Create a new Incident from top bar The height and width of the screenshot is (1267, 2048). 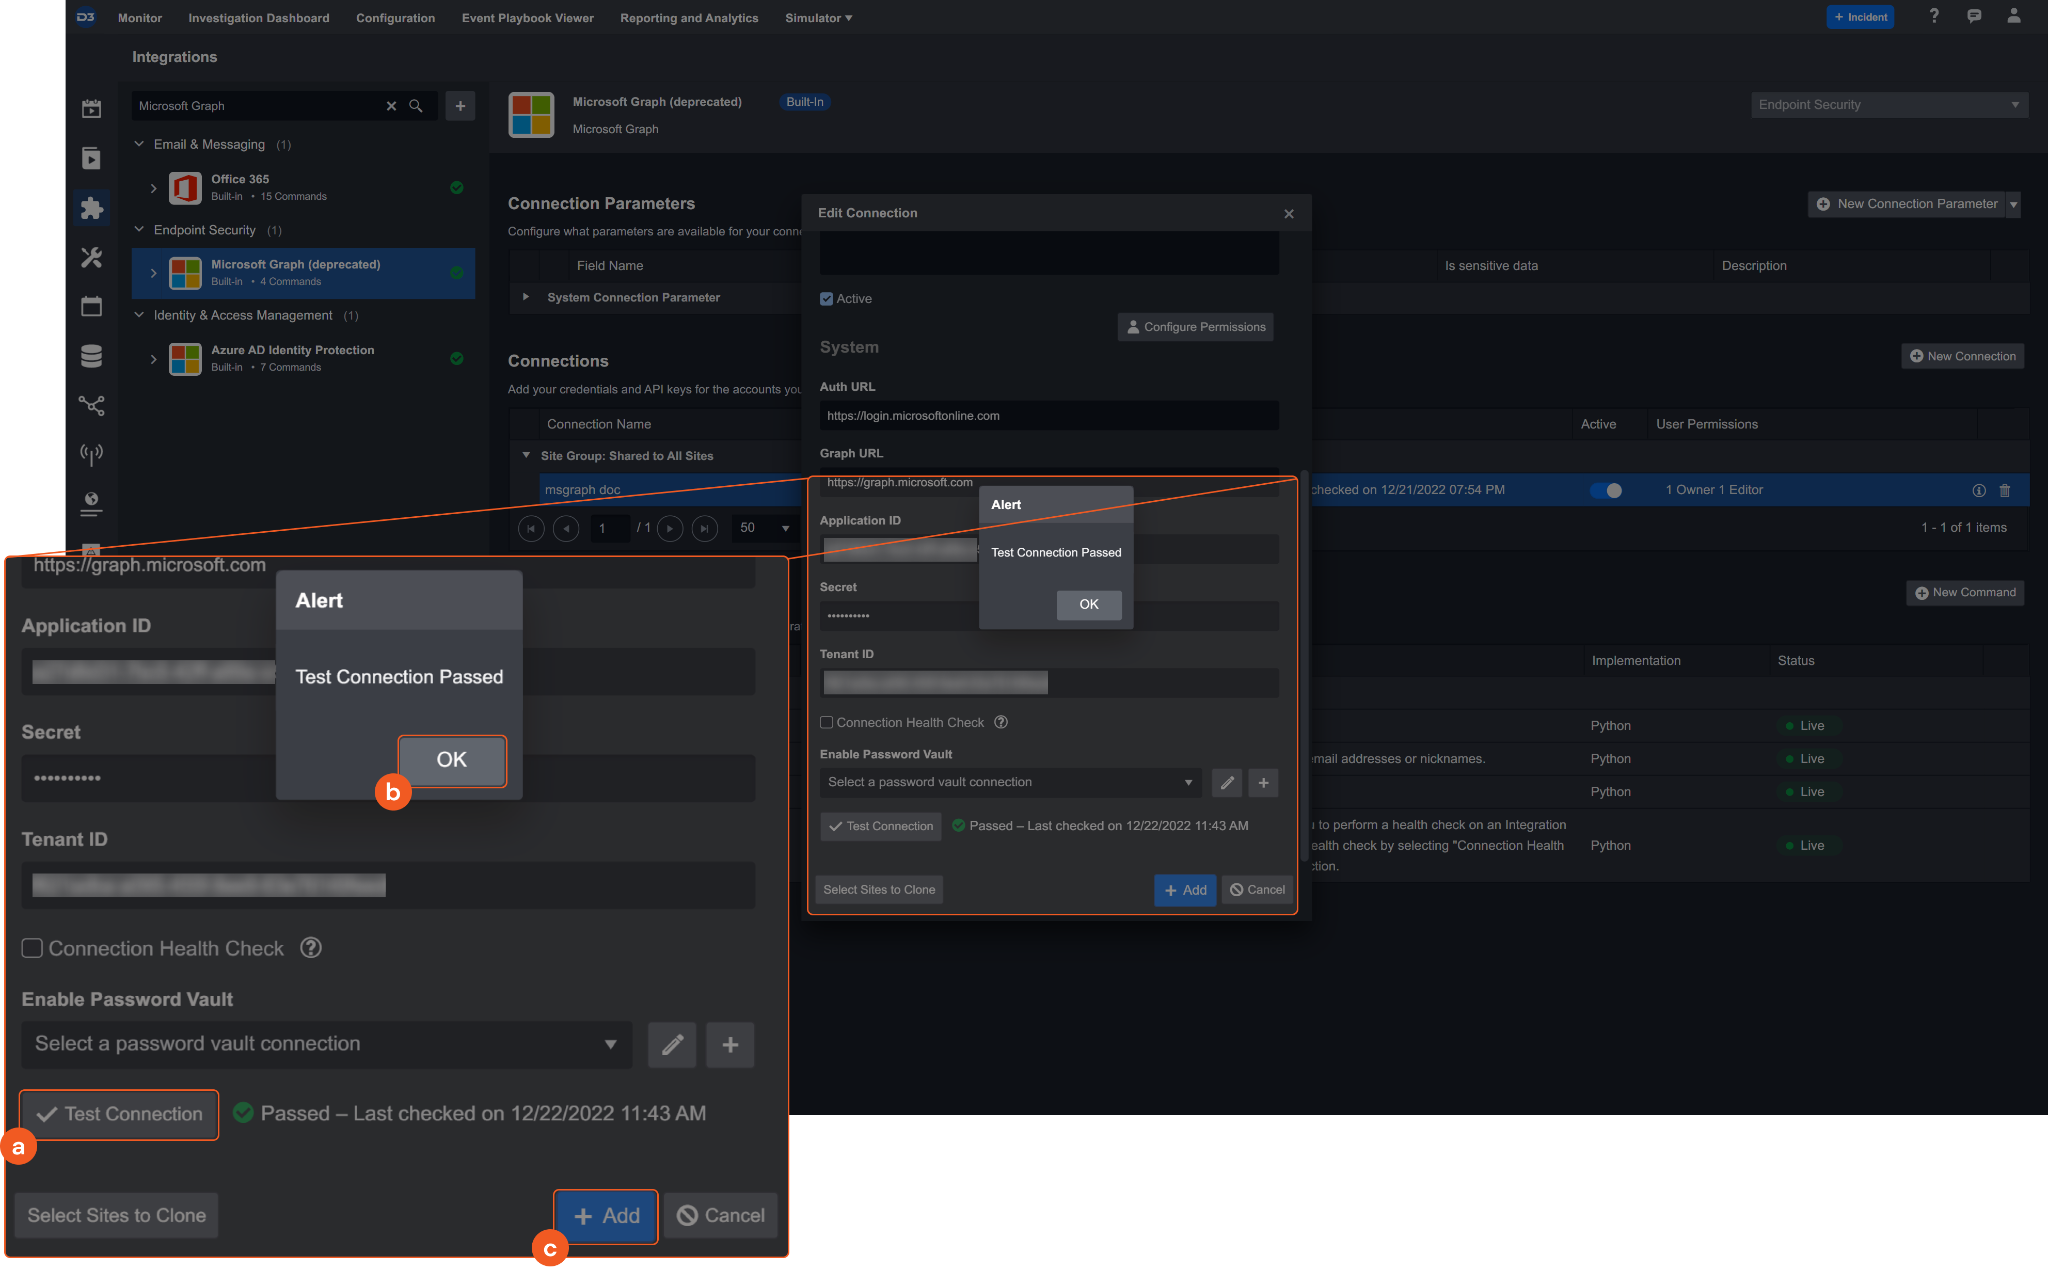(x=1860, y=17)
